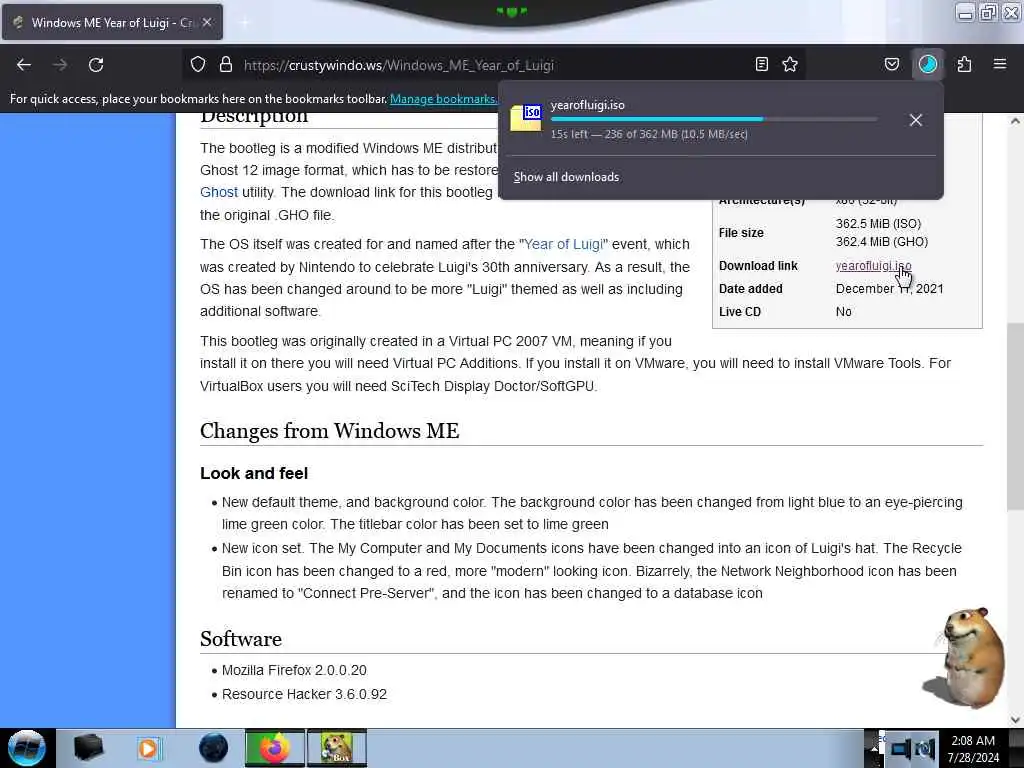Click the 362.4 MiB (GHO) value
The width and height of the screenshot is (1024, 768).
[x=882, y=242]
